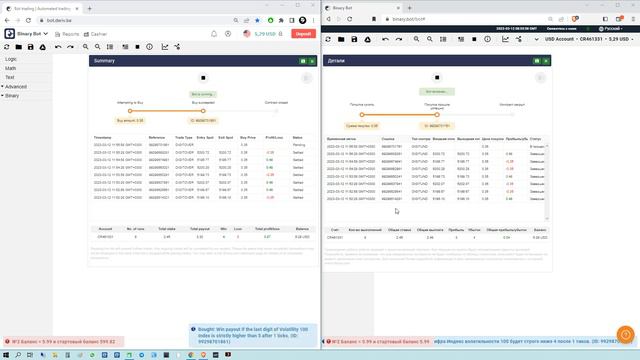Minimize the Детали panel with the green button
Screen dimensions: 640x360
[537, 61]
